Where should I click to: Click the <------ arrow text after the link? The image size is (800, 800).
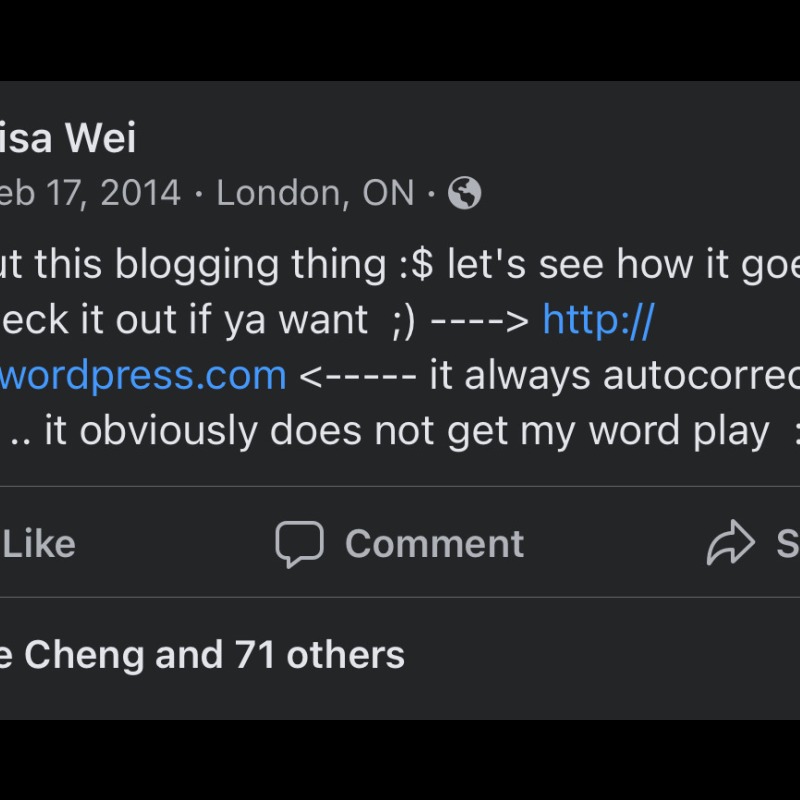pos(358,378)
